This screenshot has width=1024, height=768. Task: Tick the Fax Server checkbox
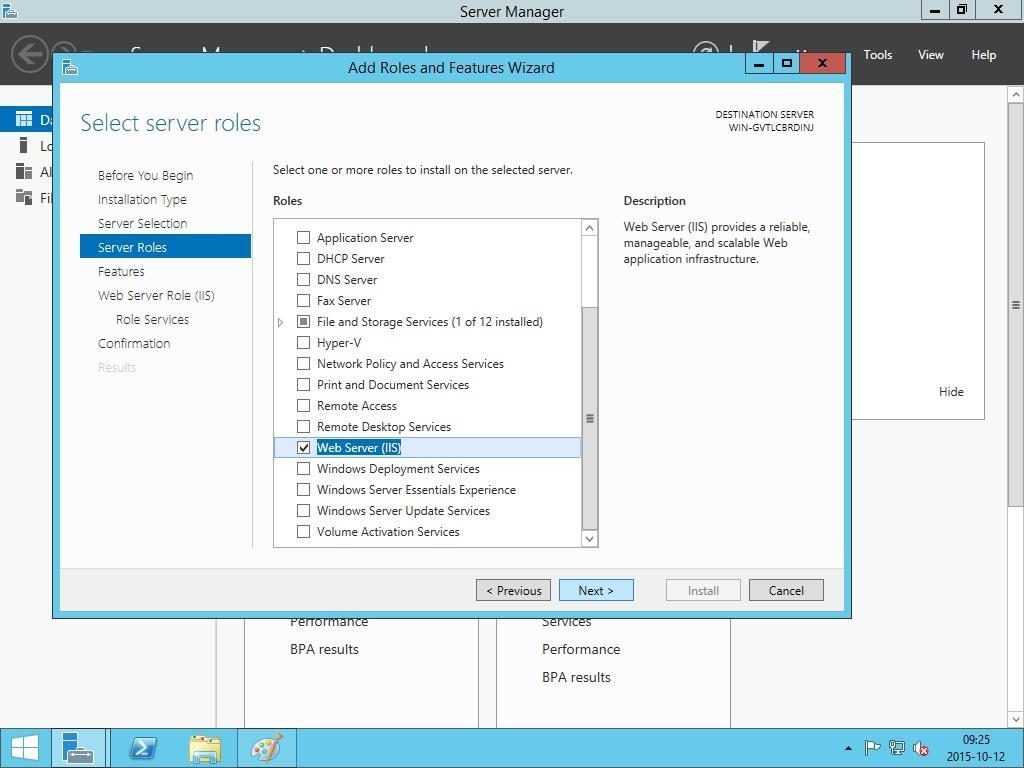coord(303,300)
